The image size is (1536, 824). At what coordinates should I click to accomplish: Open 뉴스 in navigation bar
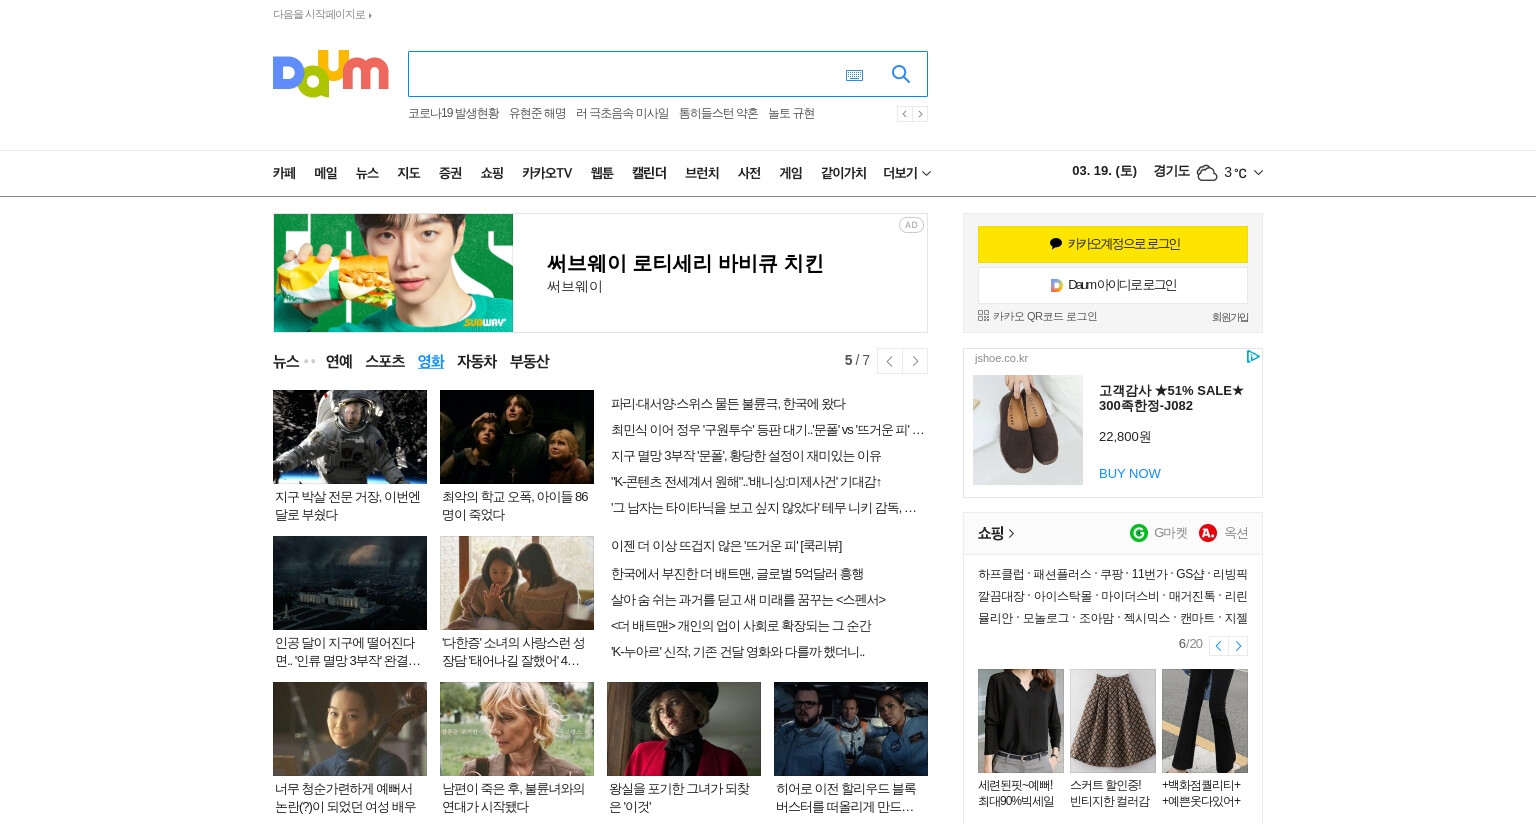click(367, 173)
